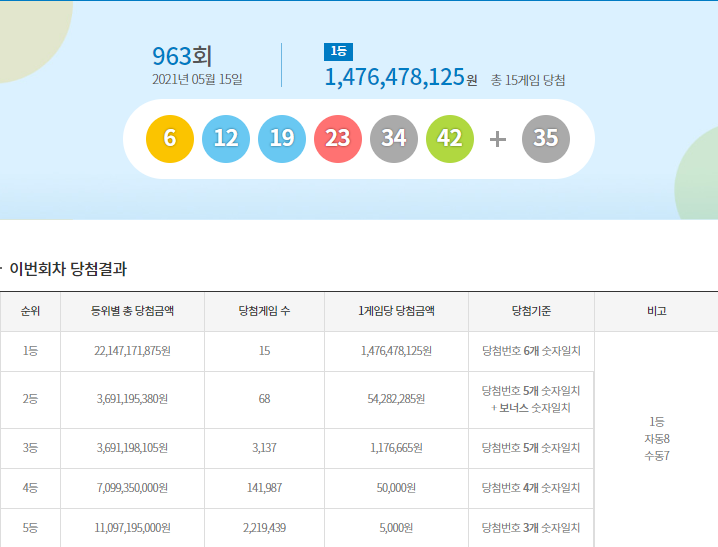Click the per-game prize 5,000원 cell
Screen dimensions: 718x547
coord(397,528)
